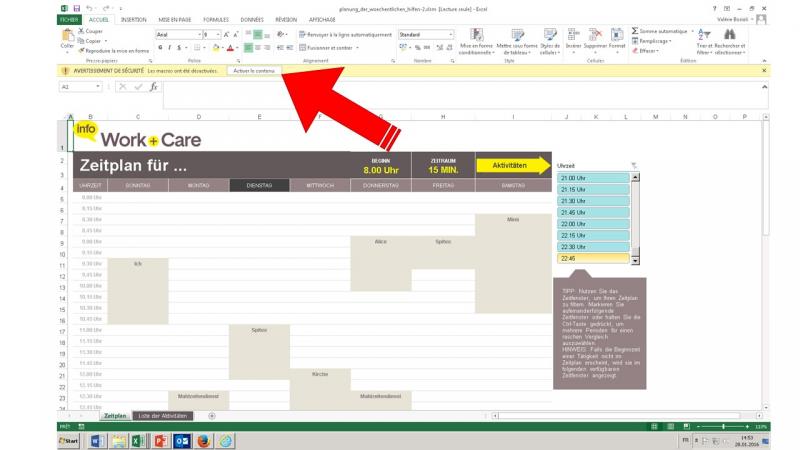The height and width of the screenshot is (450, 800).
Task: Open the FORMULES ribbon tab
Action: tap(215, 19)
